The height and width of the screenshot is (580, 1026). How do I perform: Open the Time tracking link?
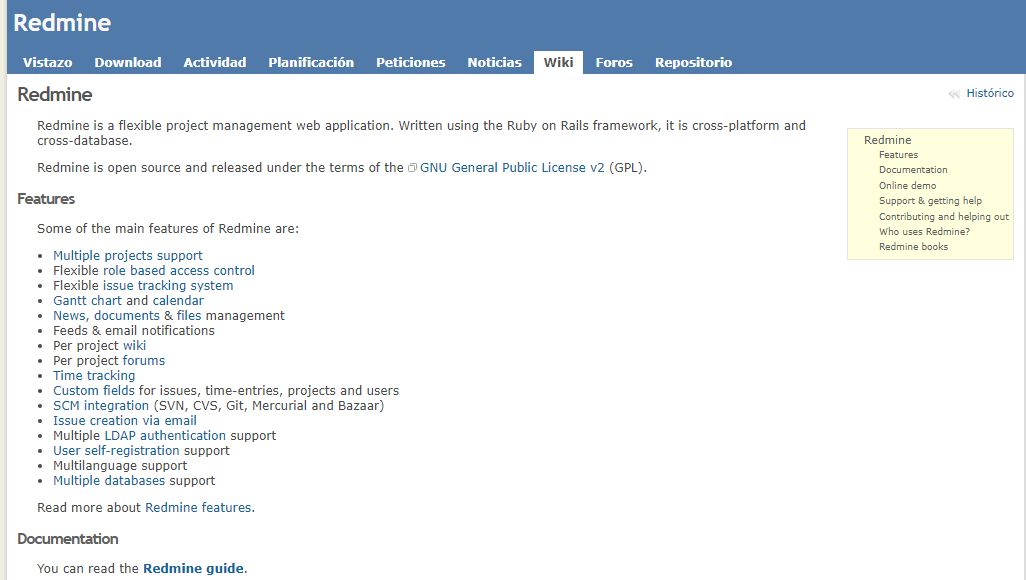(94, 376)
